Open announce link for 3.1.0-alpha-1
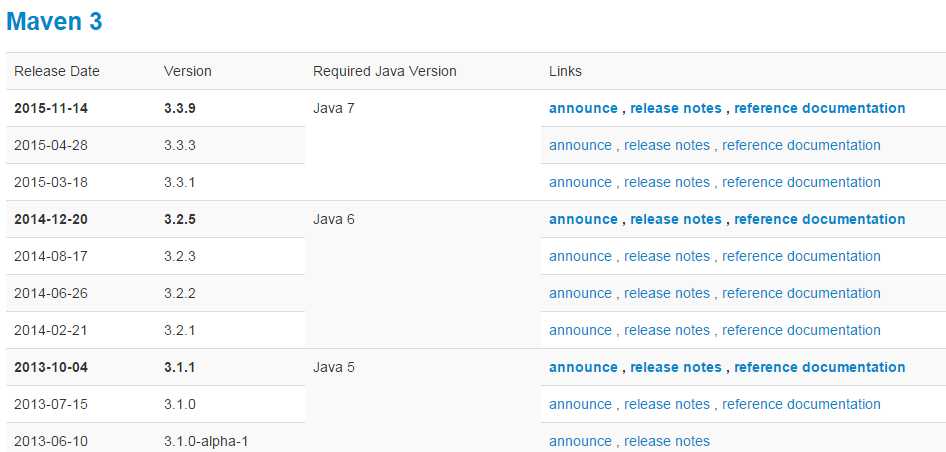946x452 pixels. (x=580, y=441)
